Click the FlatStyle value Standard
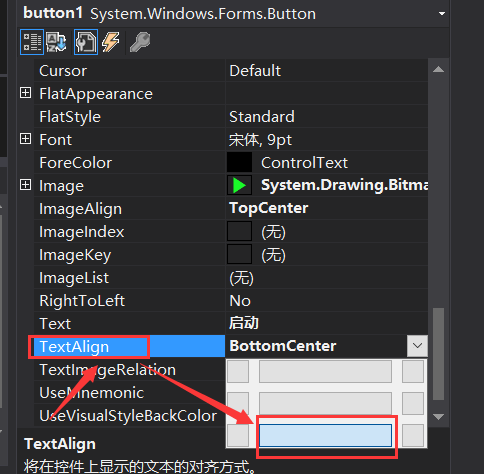This screenshot has height=474, width=484. (x=262, y=117)
